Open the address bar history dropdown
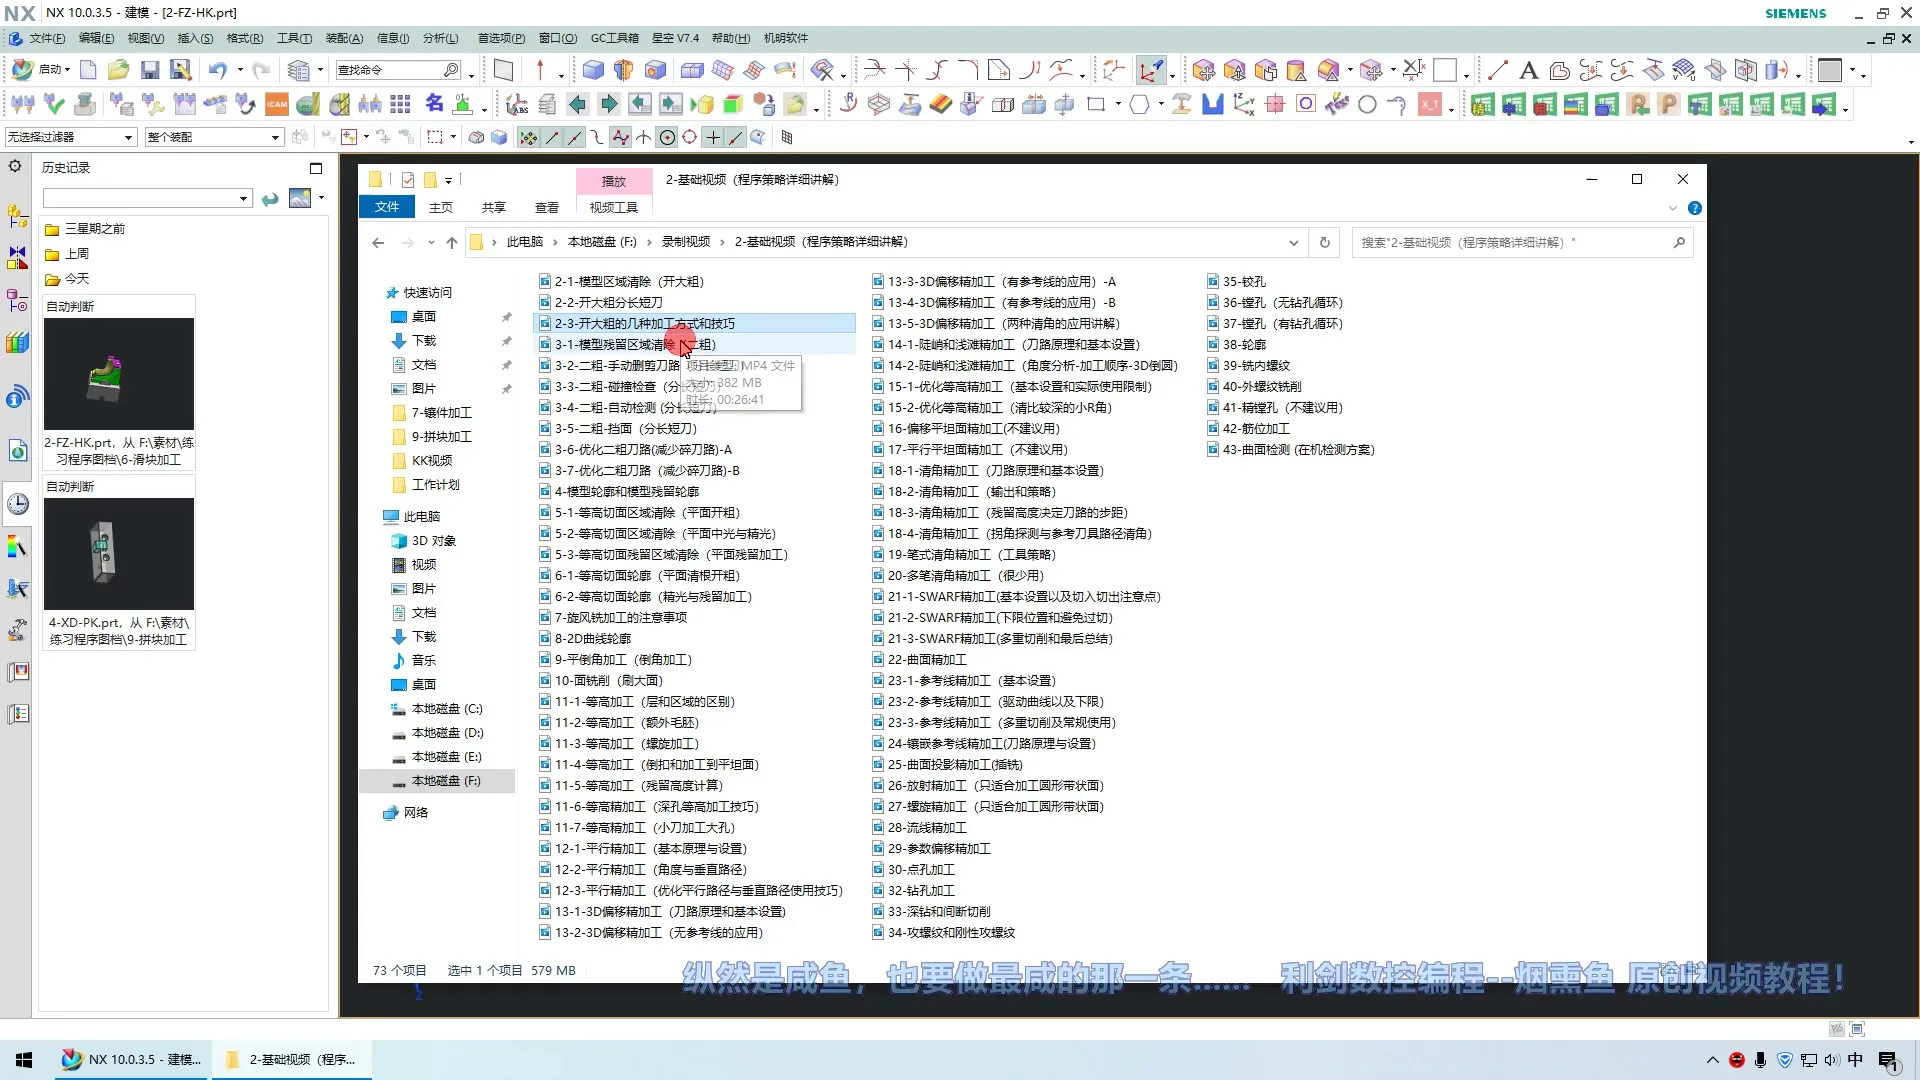The width and height of the screenshot is (1920, 1080). point(1294,242)
